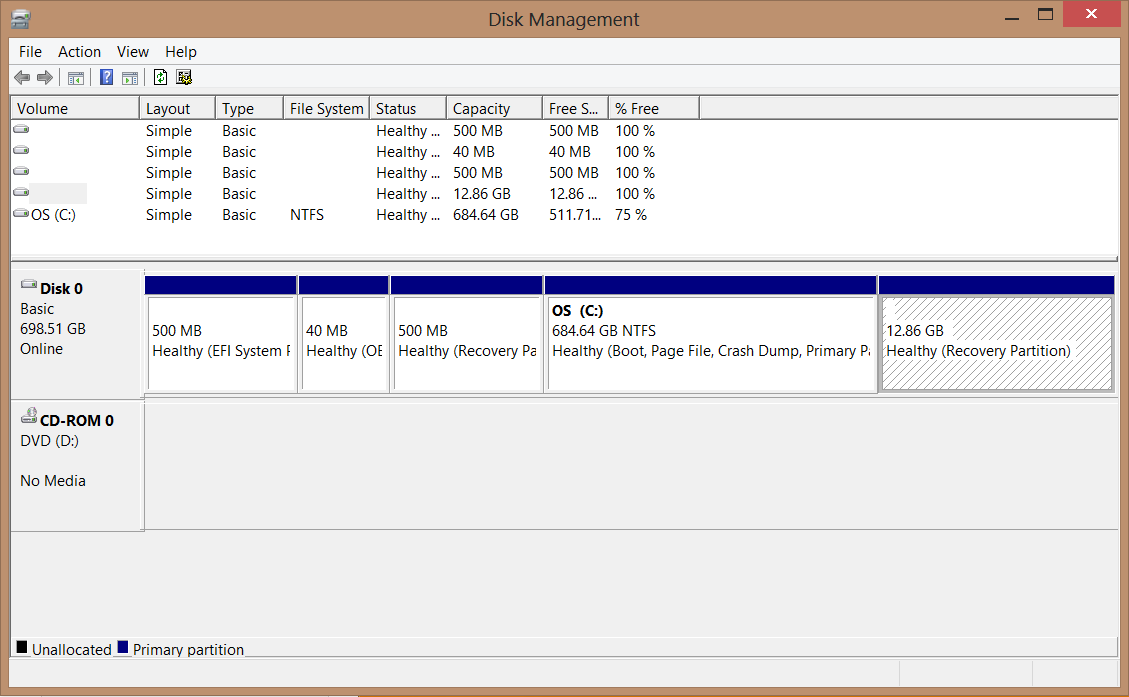Open the Settings toolbar icon

(x=184, y=78)
